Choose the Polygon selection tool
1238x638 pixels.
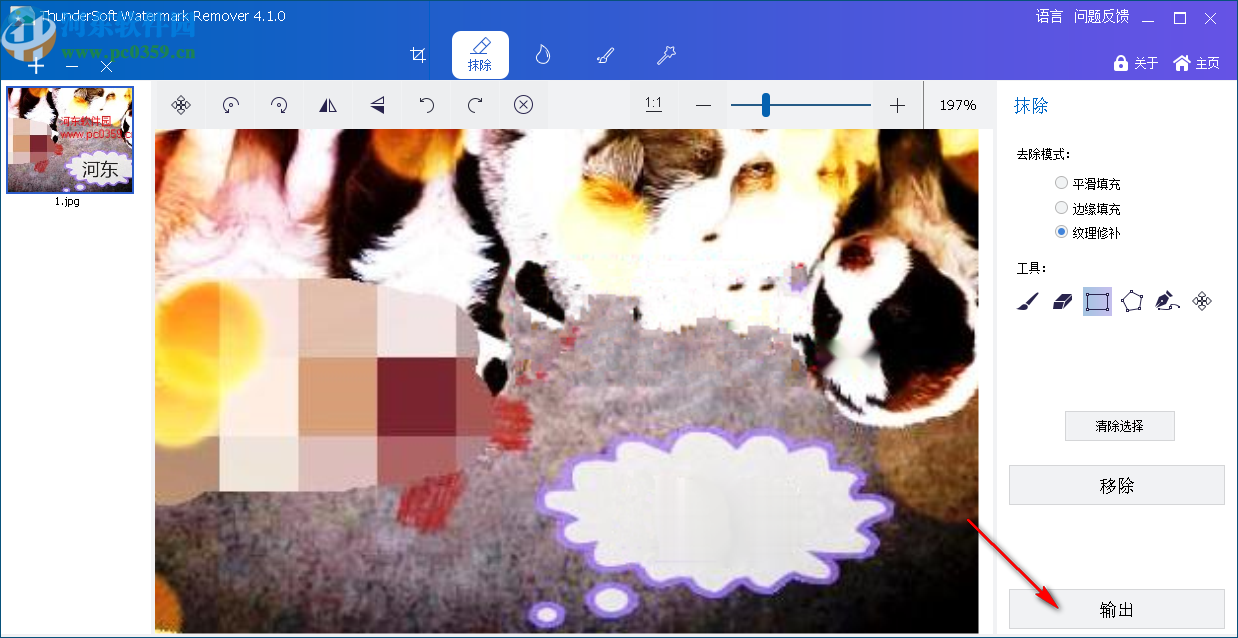pyautogui.click(x=1133, y=301)
